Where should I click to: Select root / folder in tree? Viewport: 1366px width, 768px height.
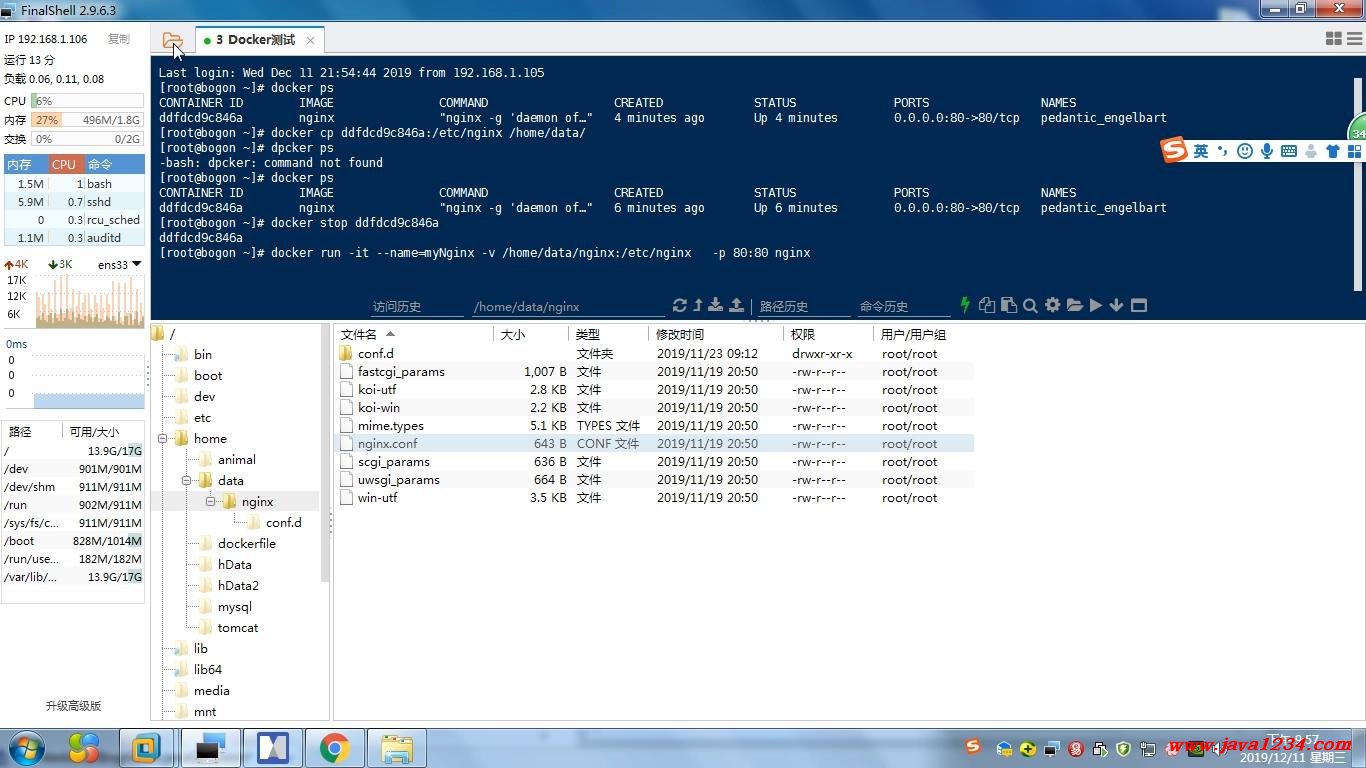[164, 334]
